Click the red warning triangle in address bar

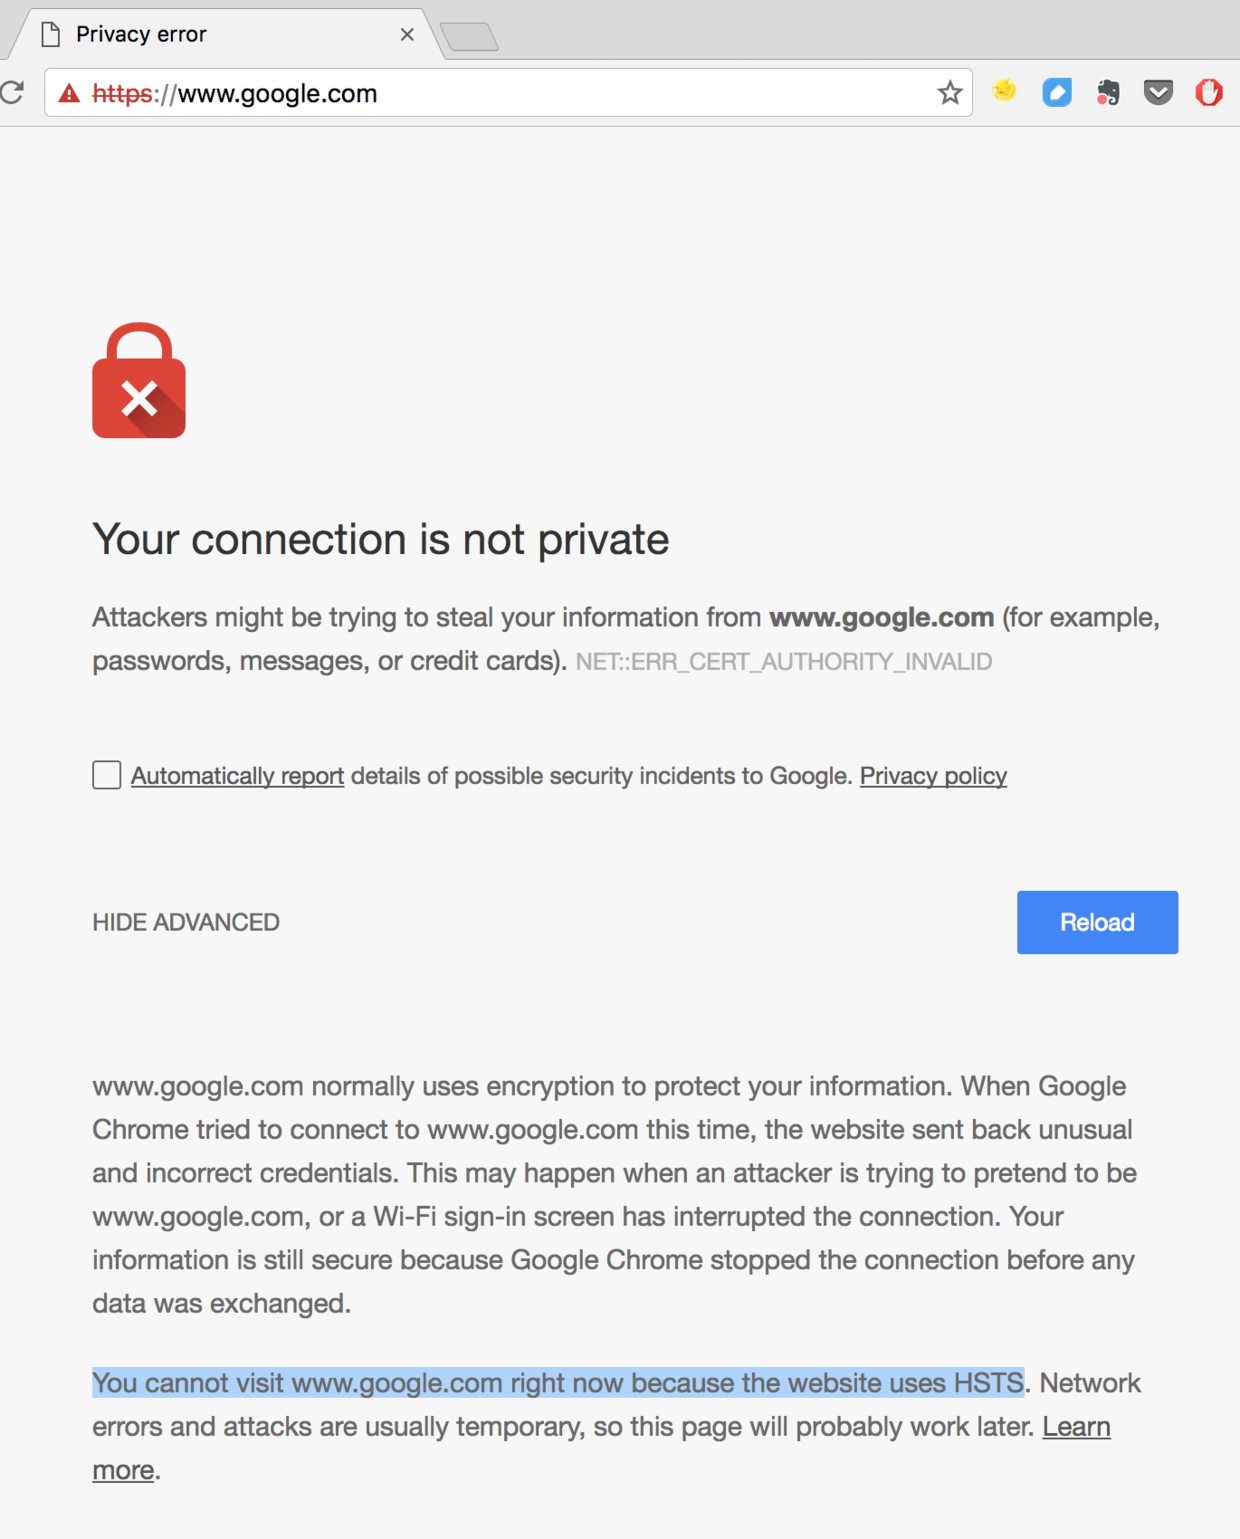click(69, 94)
